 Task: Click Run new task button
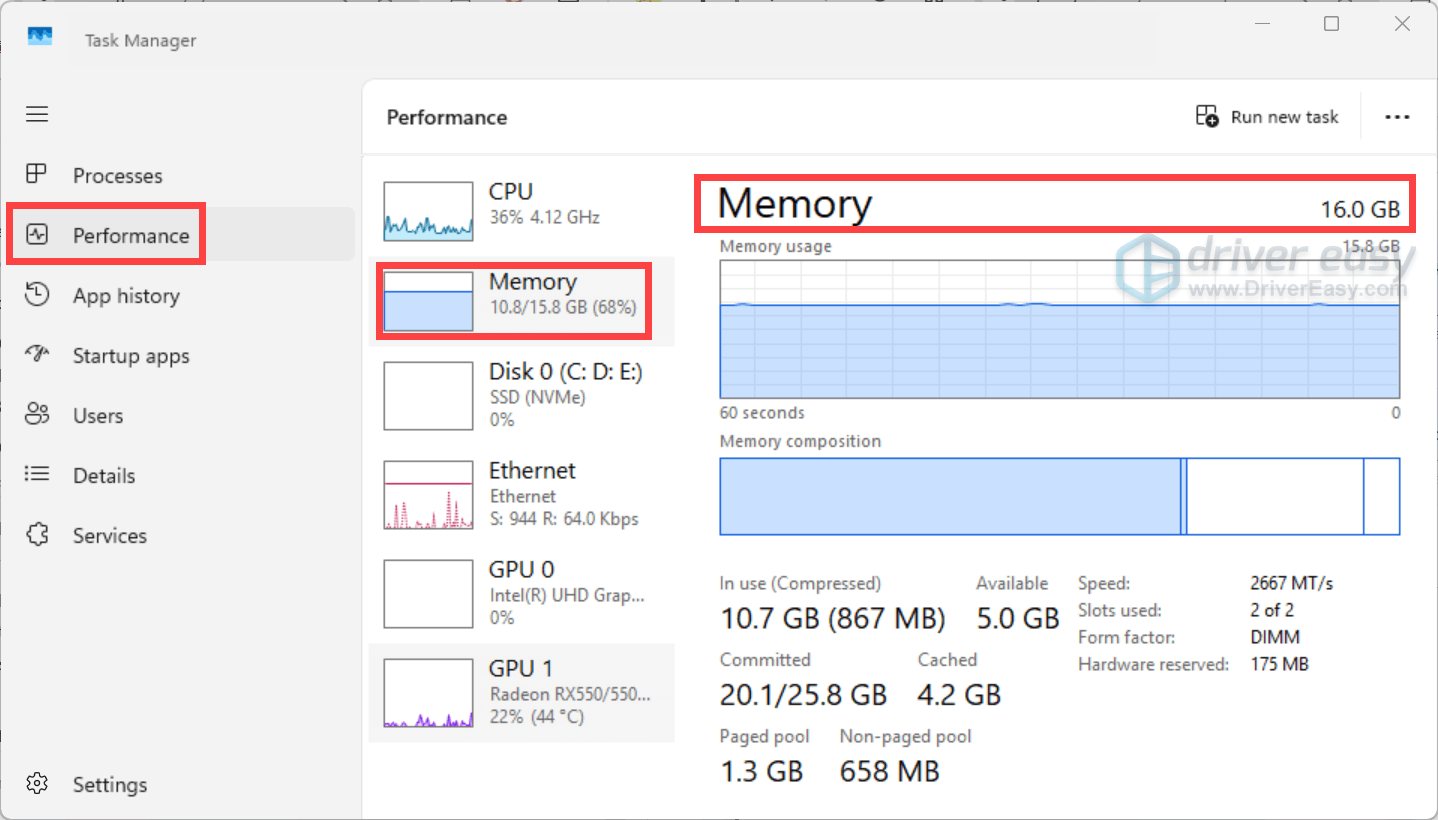1267,117
